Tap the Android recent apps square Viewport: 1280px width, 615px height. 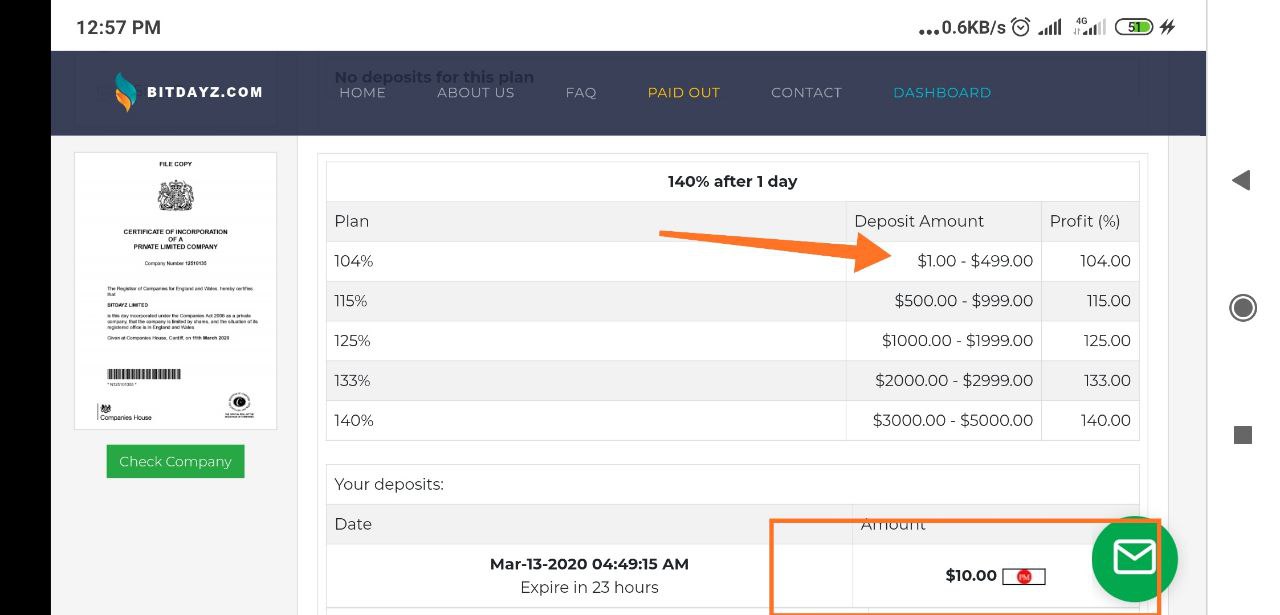[1243, 435]
